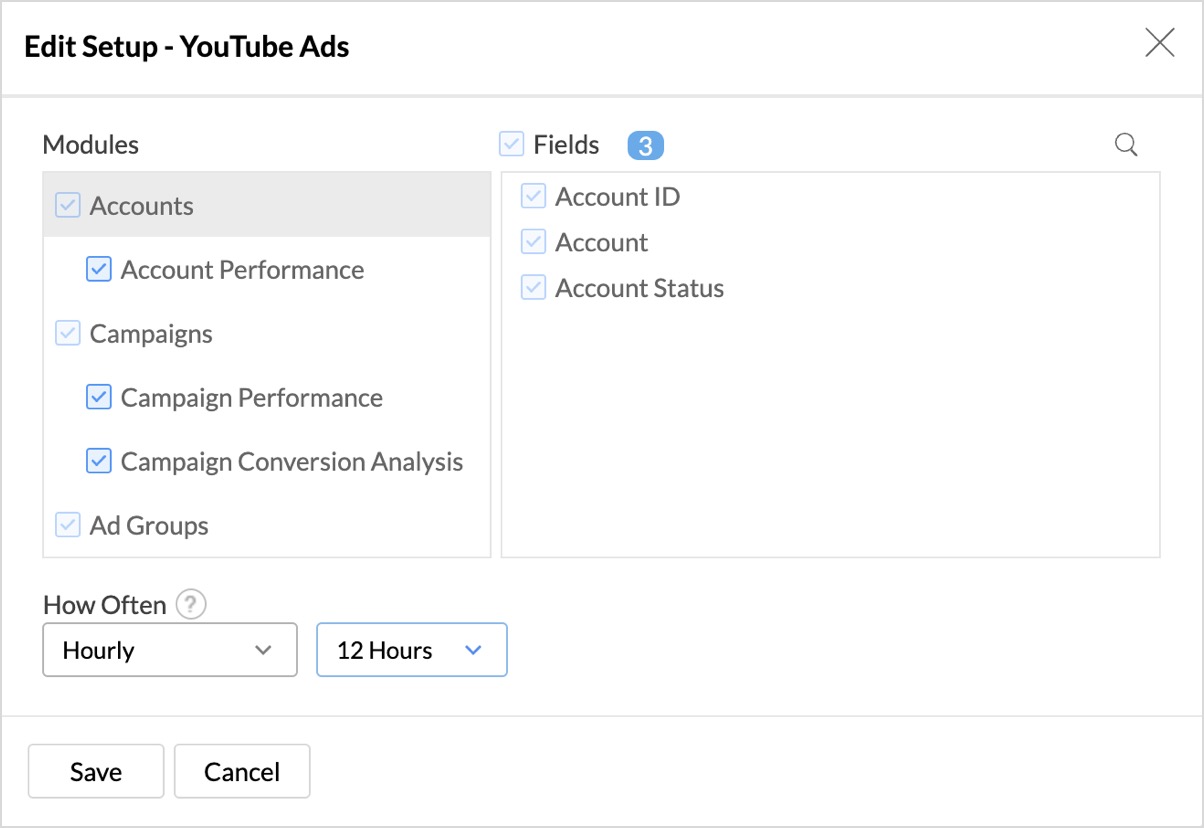Click the Cancel button

tap(242, 771)
